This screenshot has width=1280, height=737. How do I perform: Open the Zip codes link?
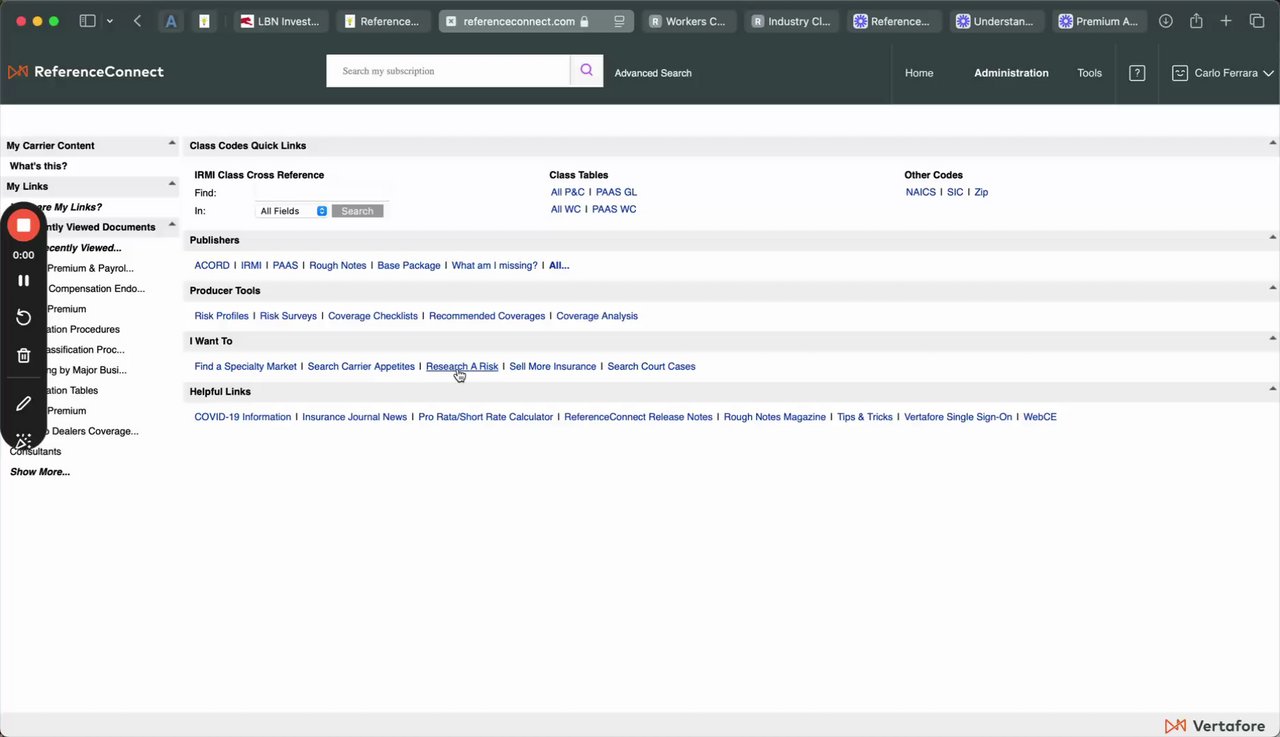(x=981, y=192)
